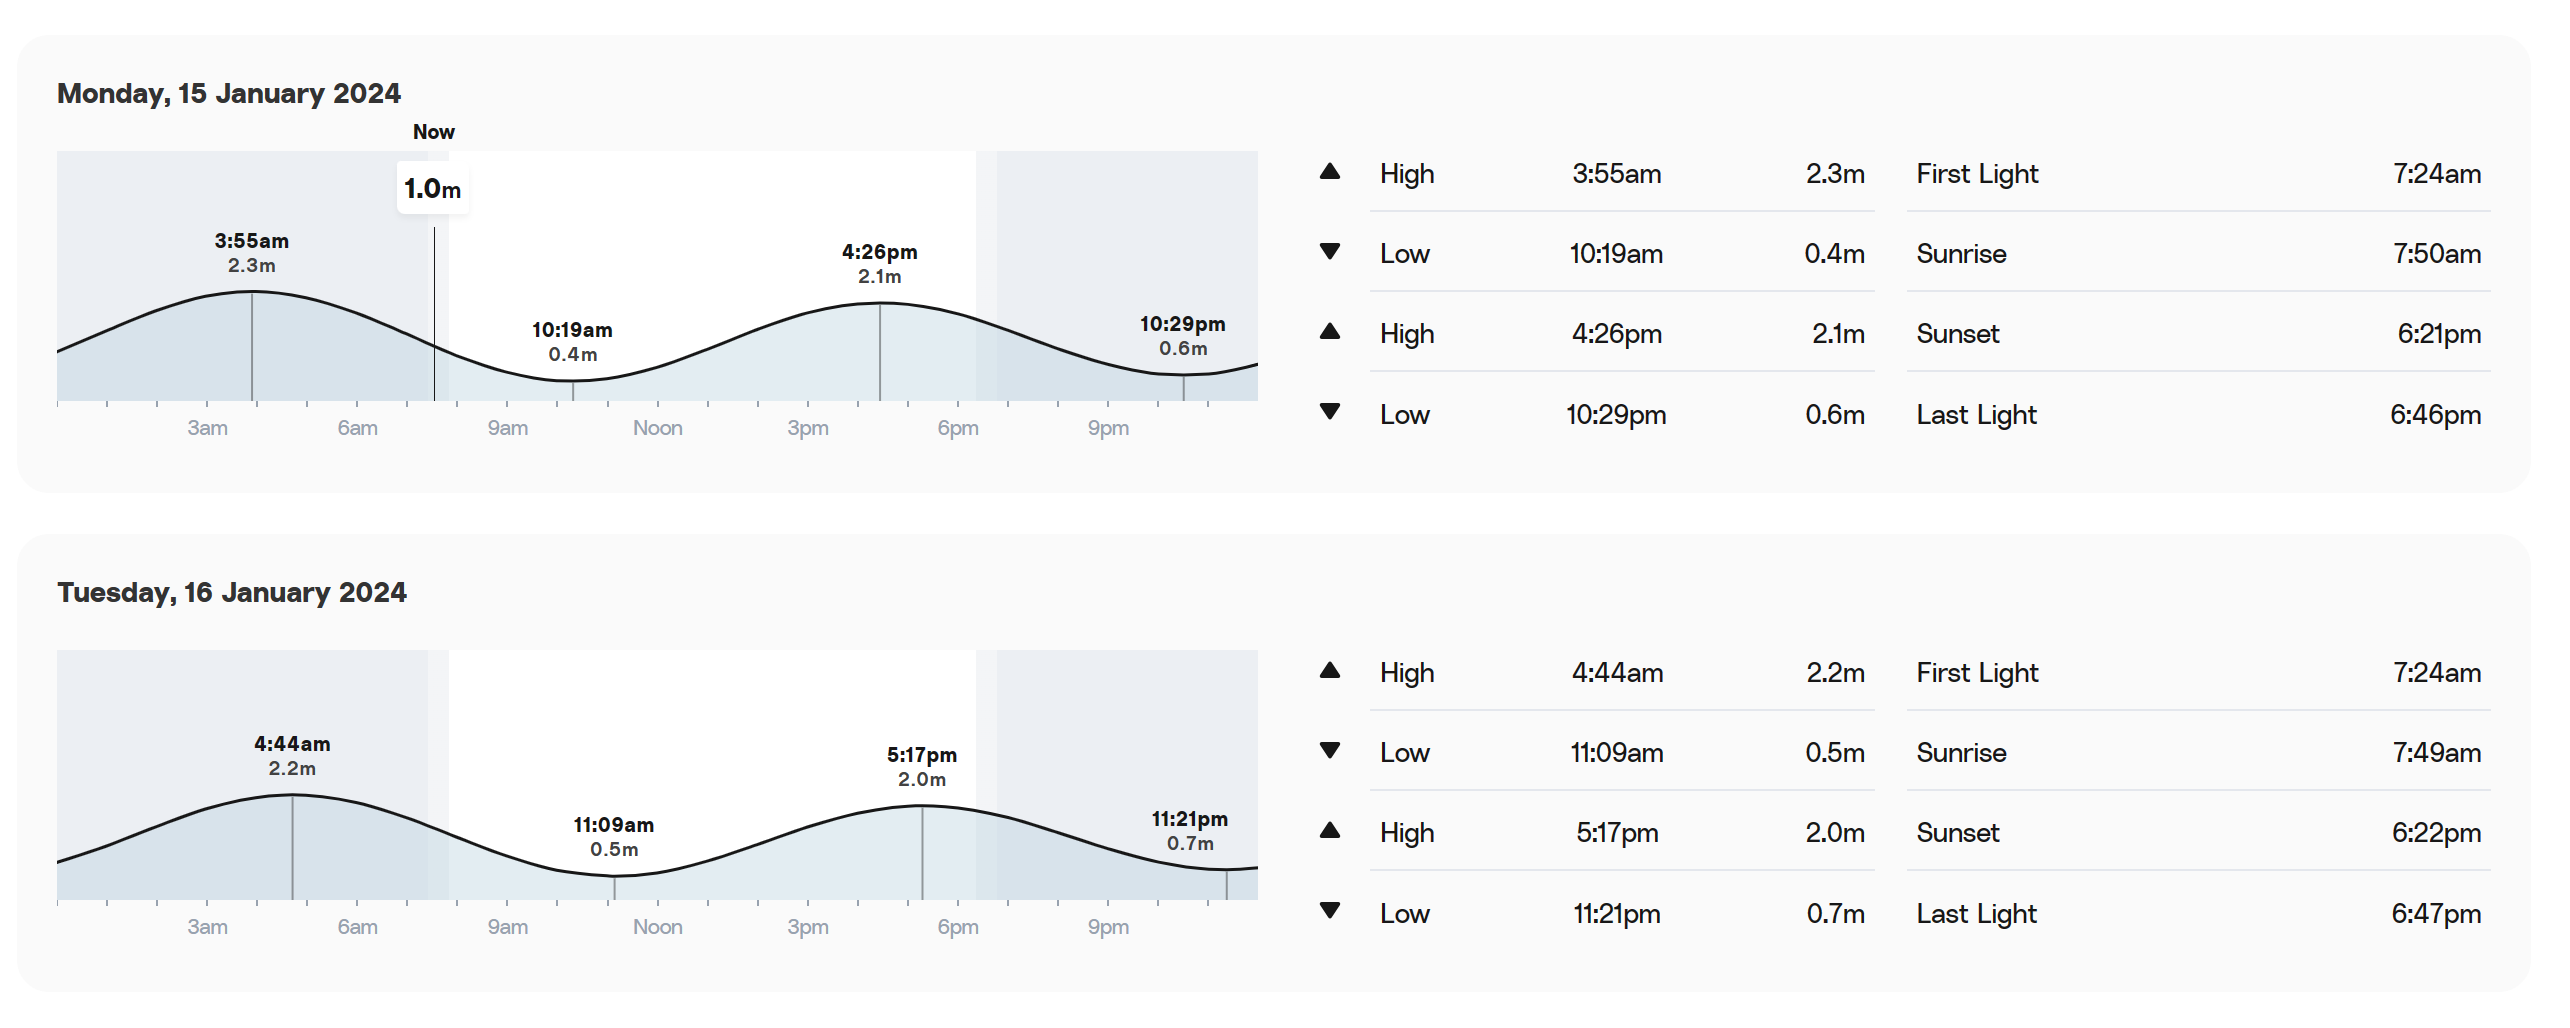2570x1028 pixels.
Task: Click Tuesday's Last Light 6:47pm row
Action: click(2198, 913)
